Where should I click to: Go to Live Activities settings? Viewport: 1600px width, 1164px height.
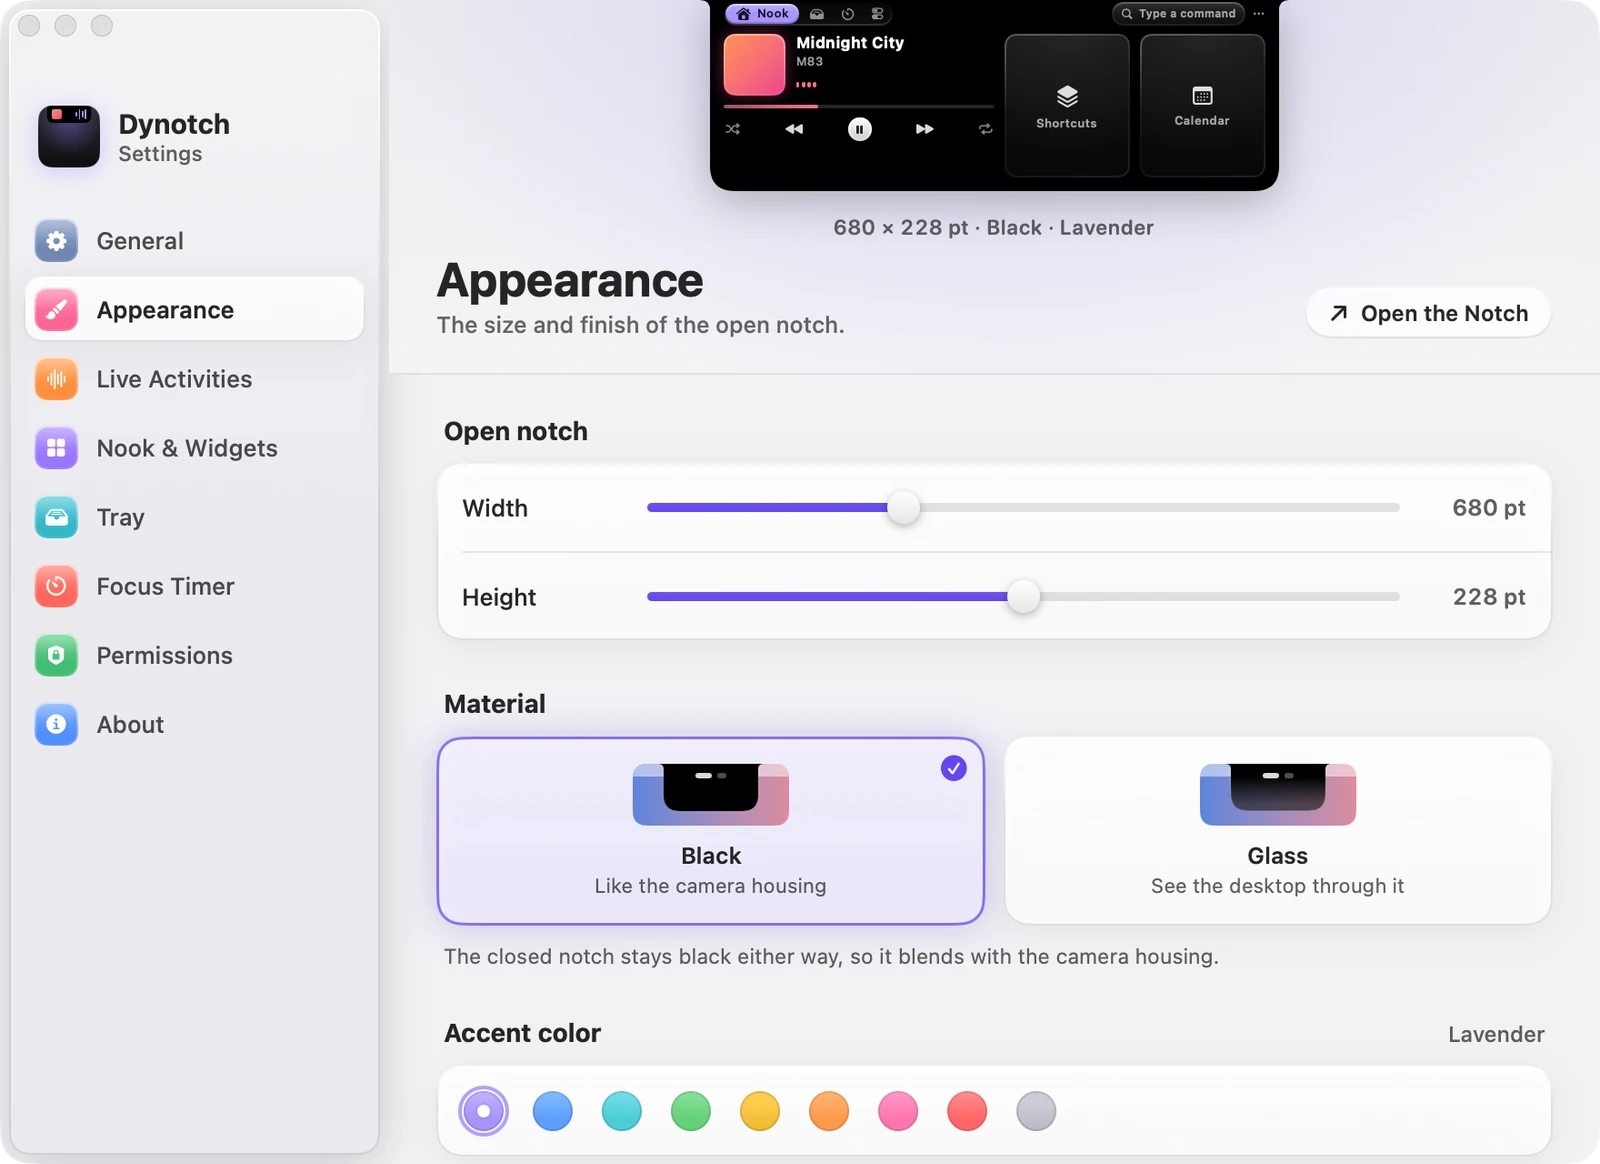pos(194,379)
